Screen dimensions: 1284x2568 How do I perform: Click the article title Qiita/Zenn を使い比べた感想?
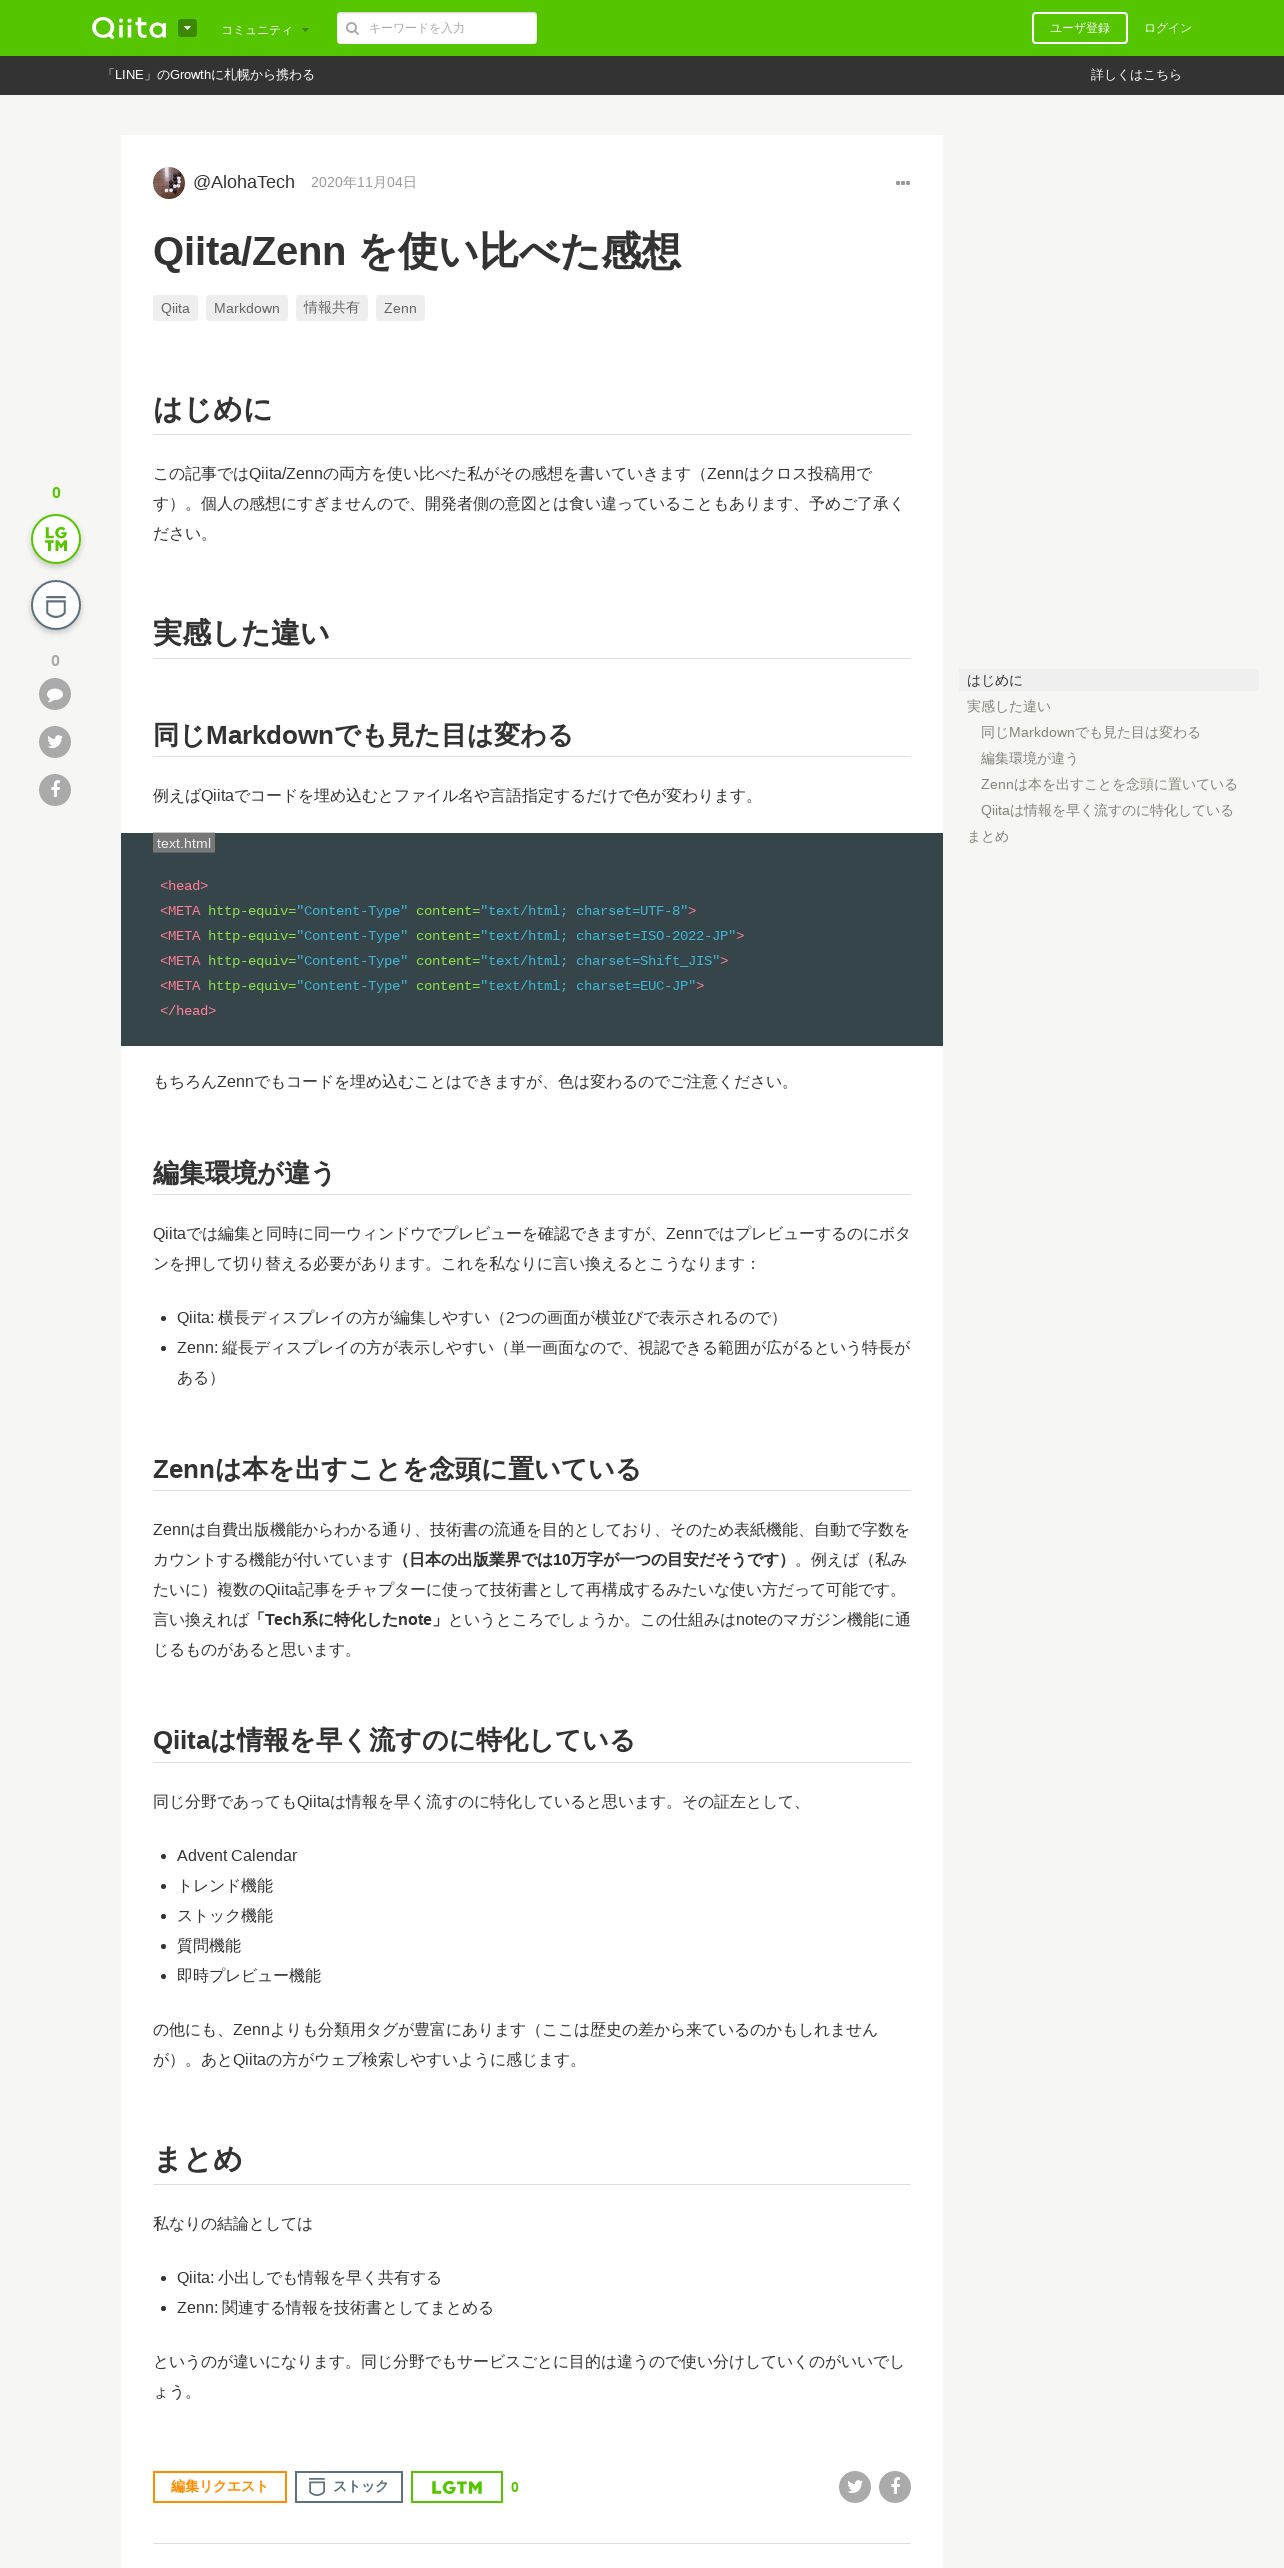pos(417,252)
